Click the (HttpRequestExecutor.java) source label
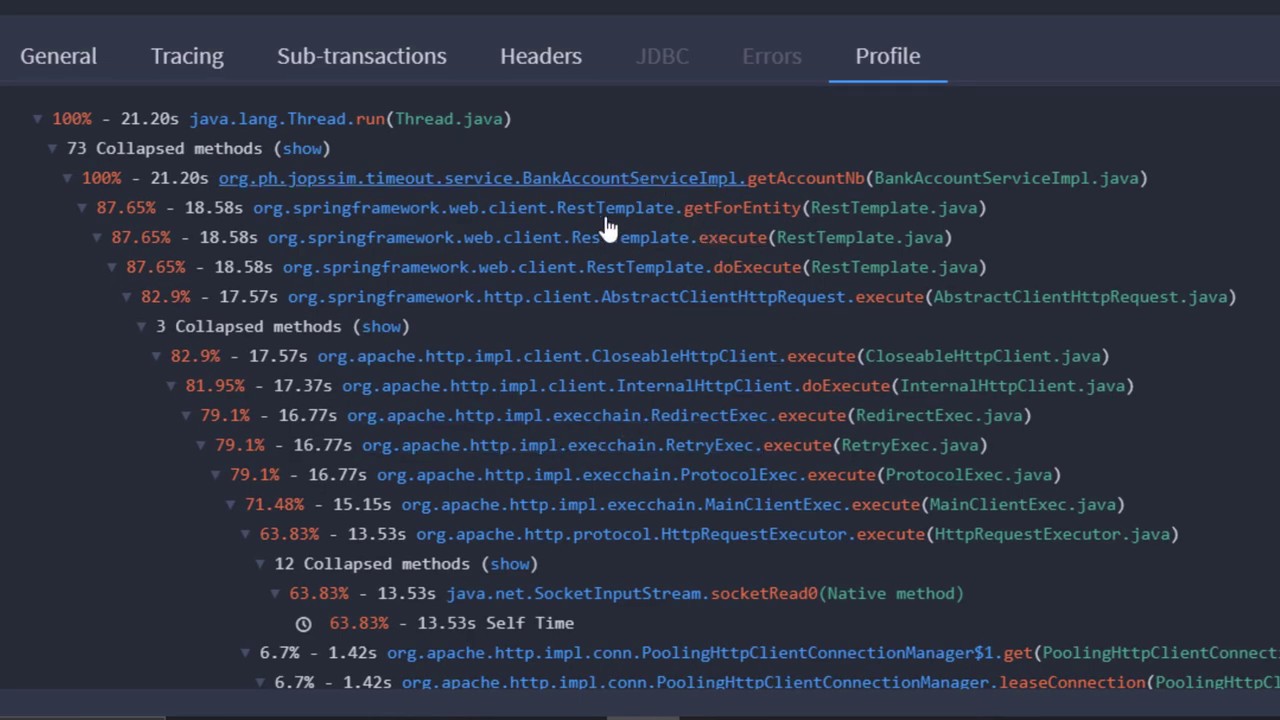This screenshot has width=1280, height=720. [1052, 534]
